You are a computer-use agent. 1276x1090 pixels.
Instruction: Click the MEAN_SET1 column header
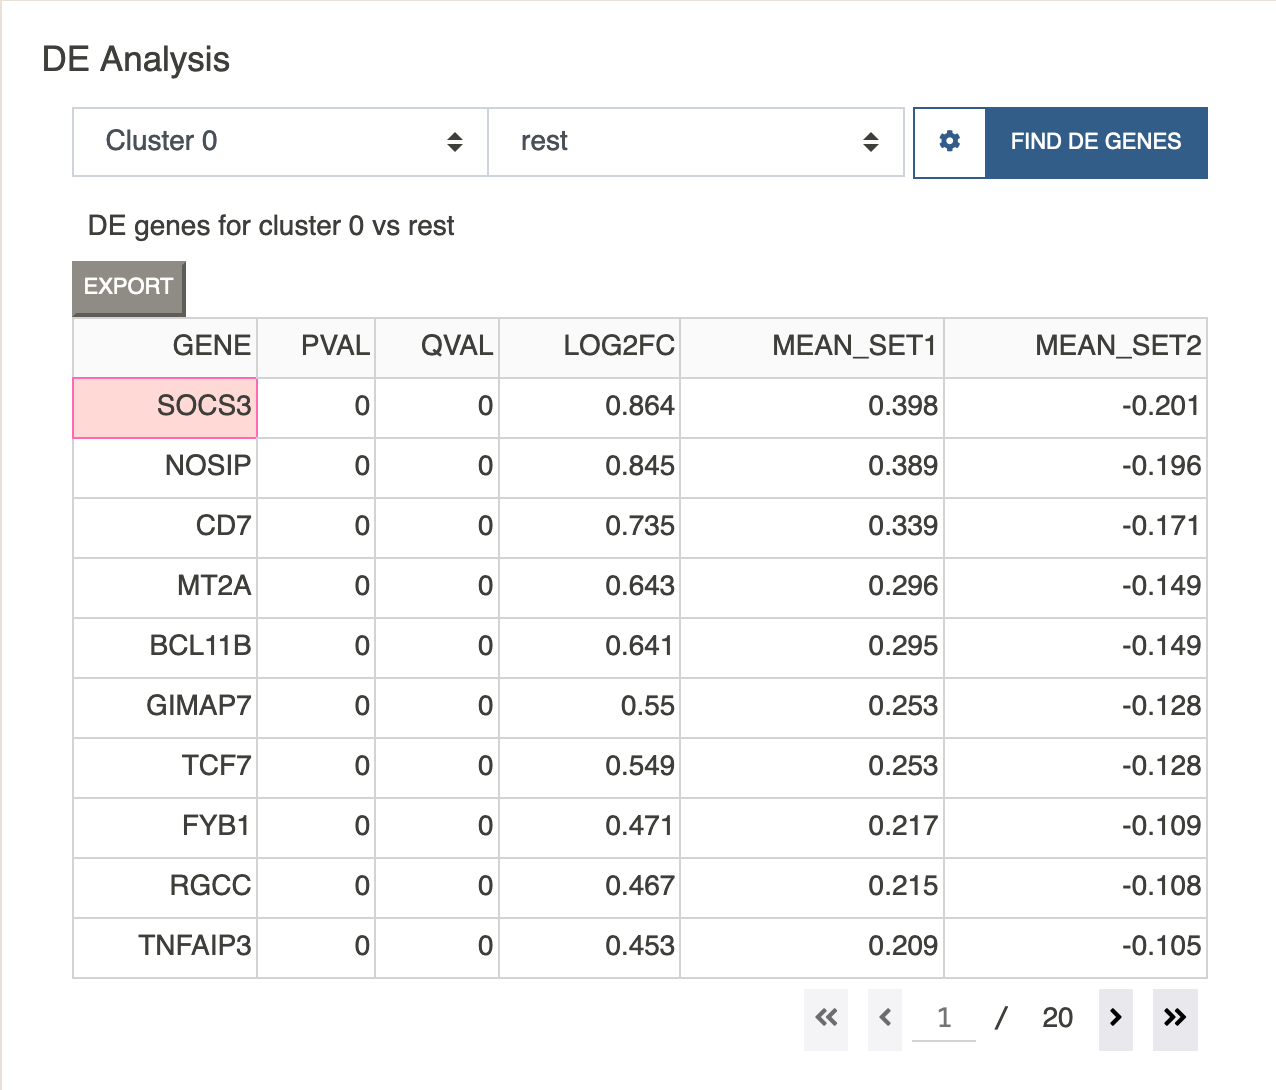(x=812, y=347)
